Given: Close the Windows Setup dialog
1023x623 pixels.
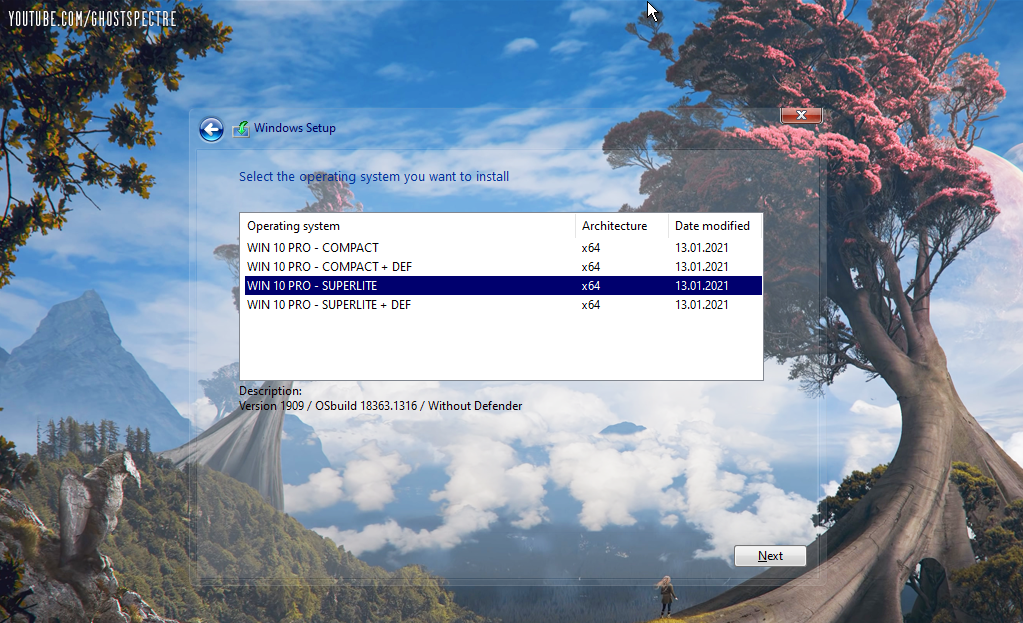Looking at the screenshot, I should coord(801,115).
